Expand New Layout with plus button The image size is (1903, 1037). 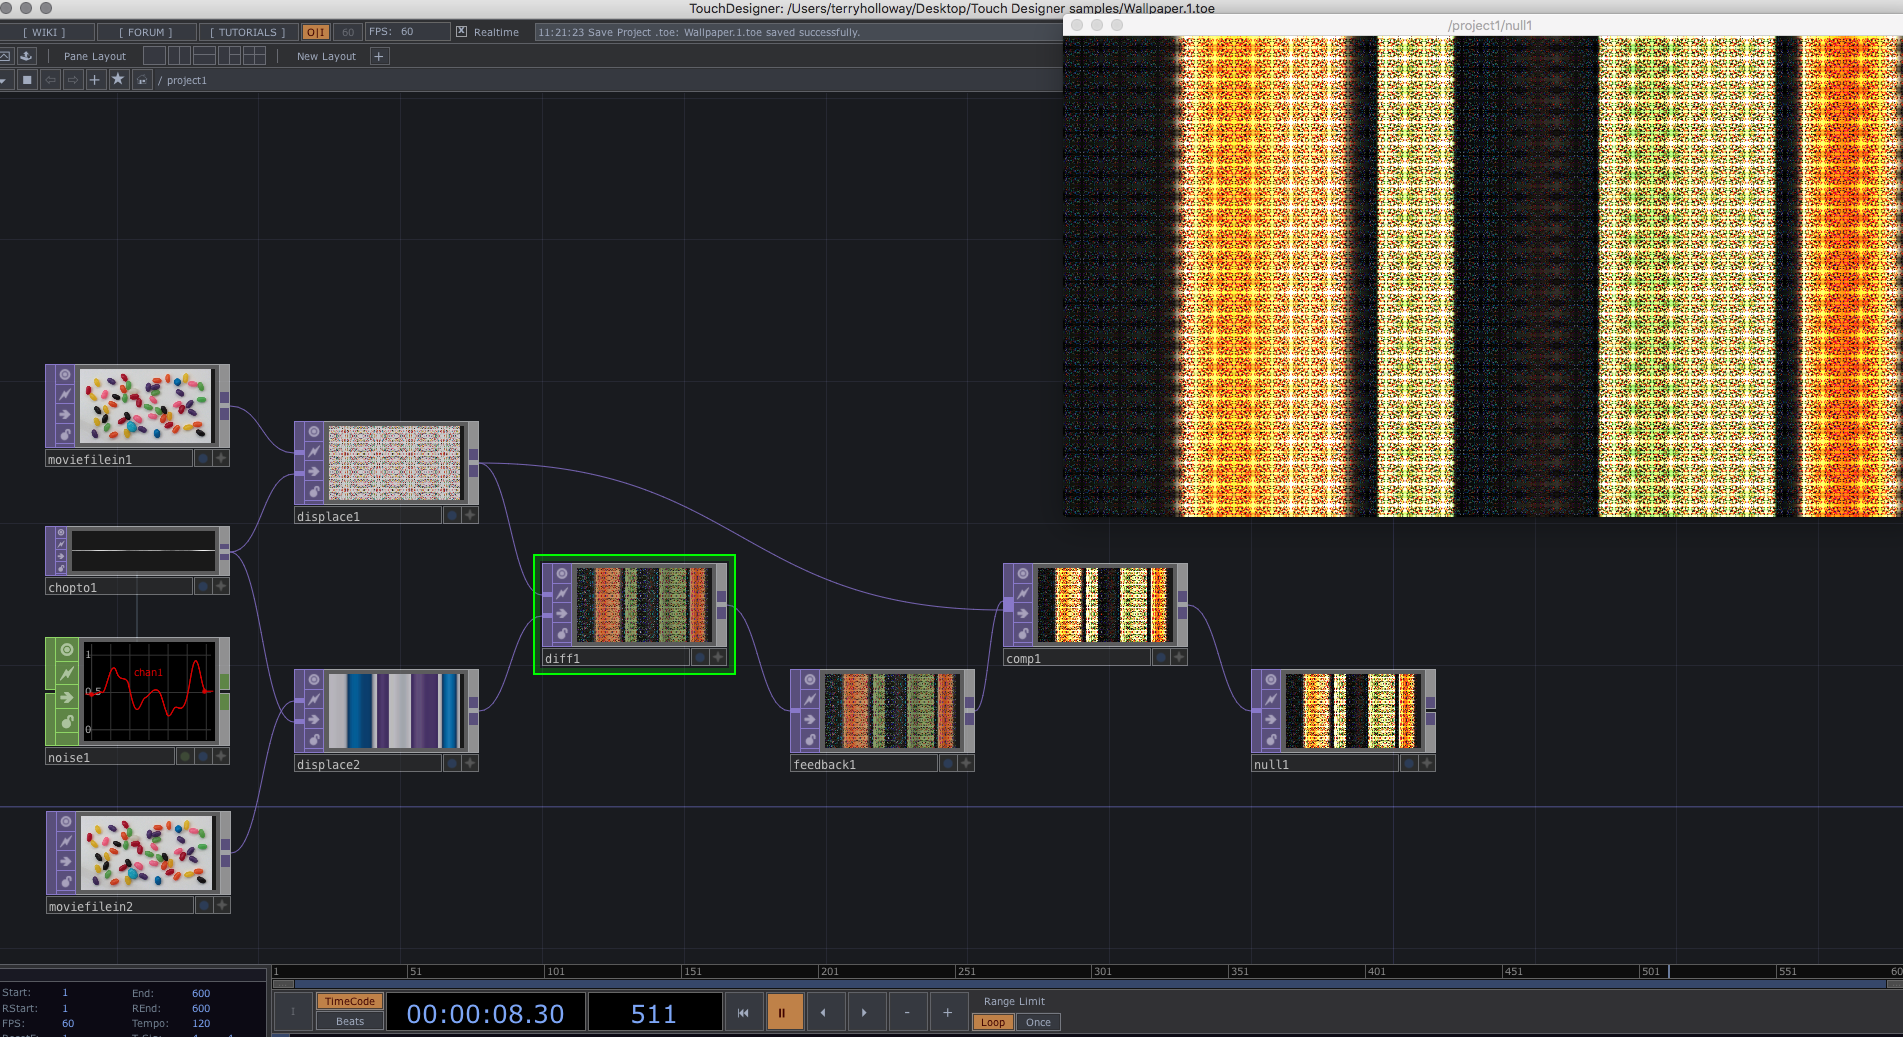[379, 56]
